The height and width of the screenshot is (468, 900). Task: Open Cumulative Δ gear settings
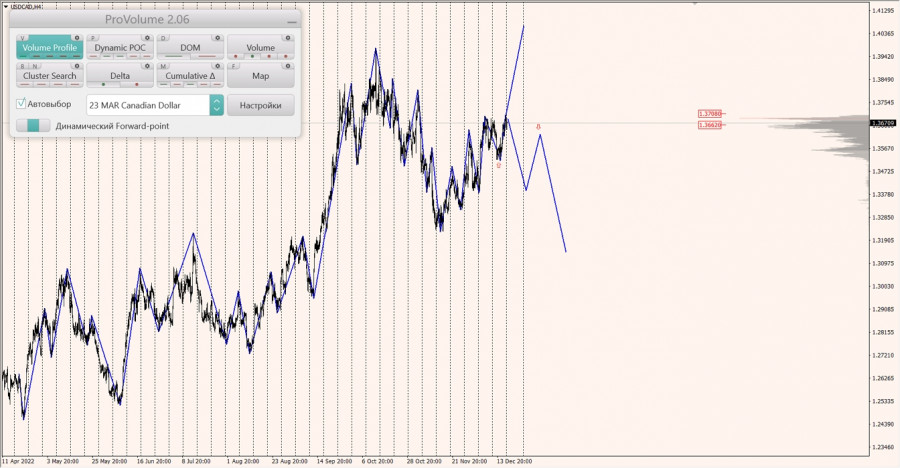pyautogui.click(x=218, y=66)
